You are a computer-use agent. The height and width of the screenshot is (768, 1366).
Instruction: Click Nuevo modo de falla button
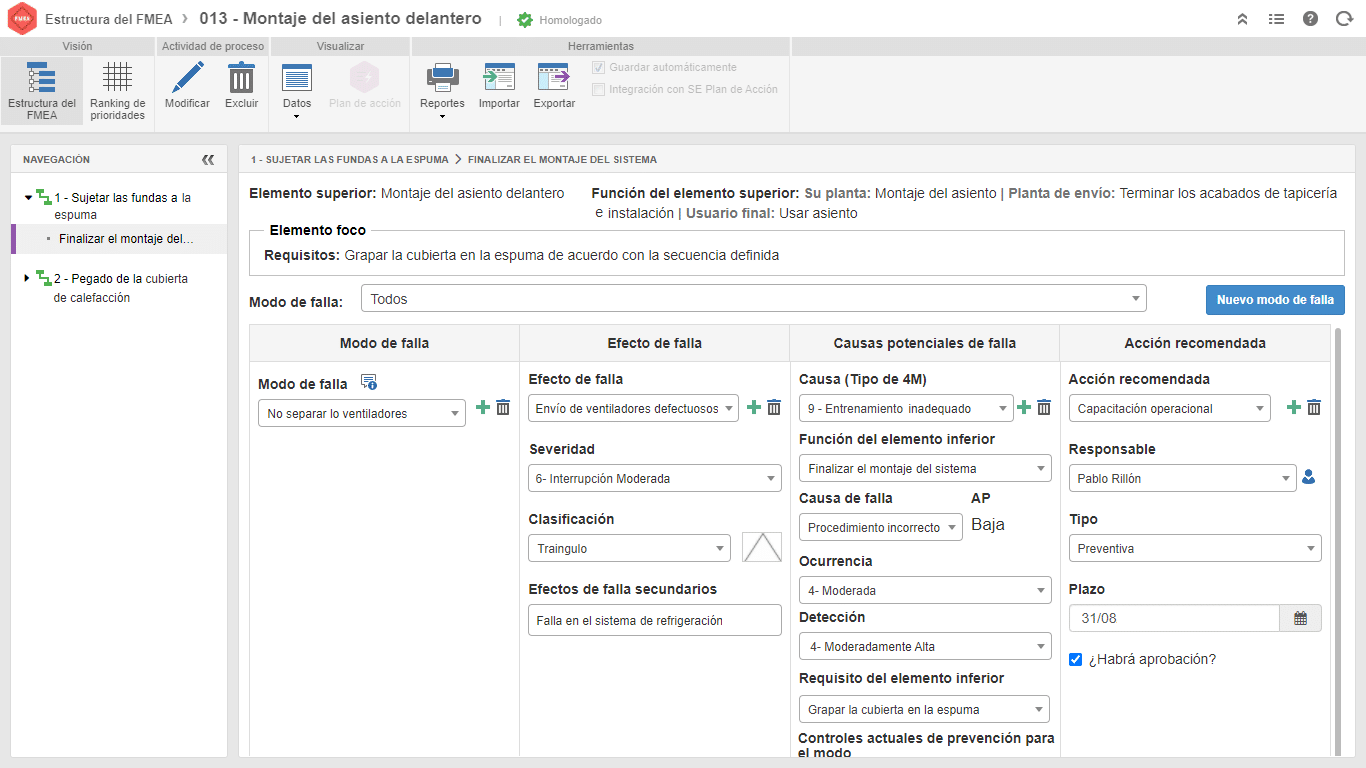[1275, 300]
